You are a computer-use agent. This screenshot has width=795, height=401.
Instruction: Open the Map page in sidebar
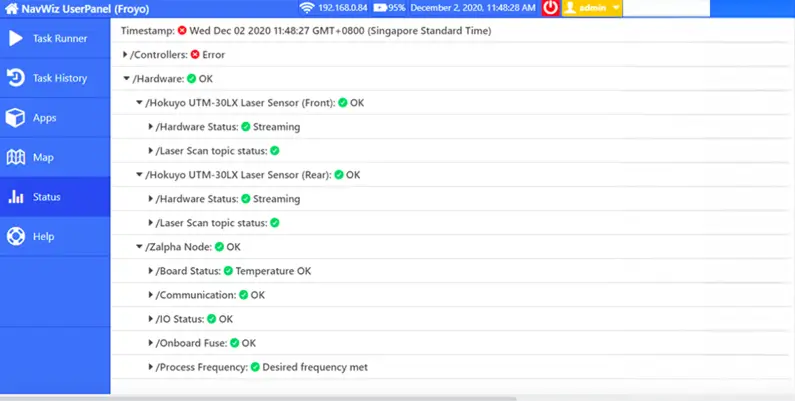[x=43, y=157]
